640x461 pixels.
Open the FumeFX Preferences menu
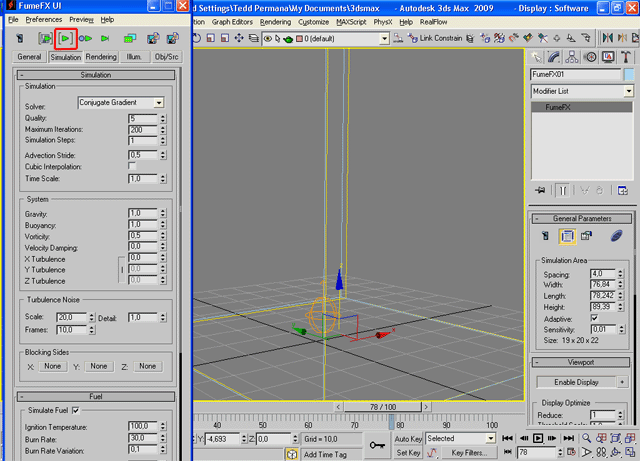tap(44, 20)
